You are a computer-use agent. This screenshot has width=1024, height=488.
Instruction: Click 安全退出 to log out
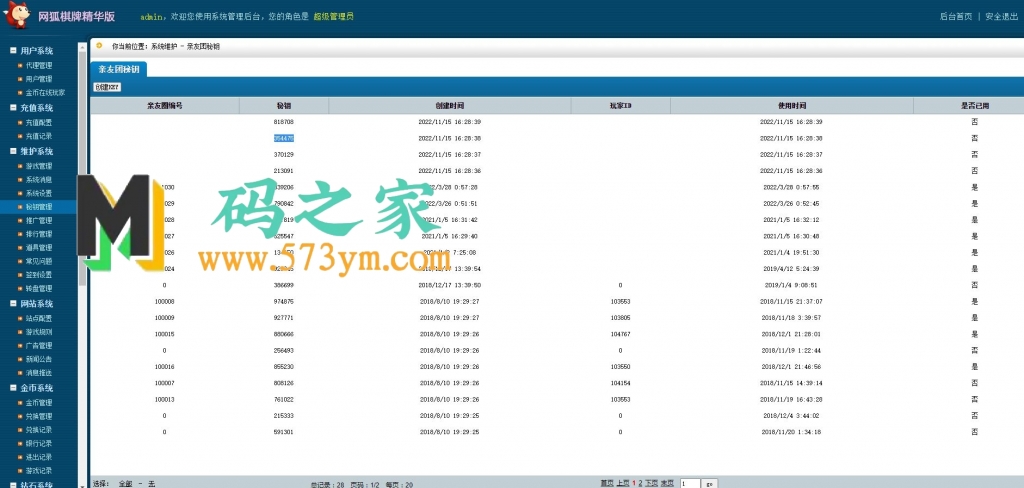(x=1001, y=16)
